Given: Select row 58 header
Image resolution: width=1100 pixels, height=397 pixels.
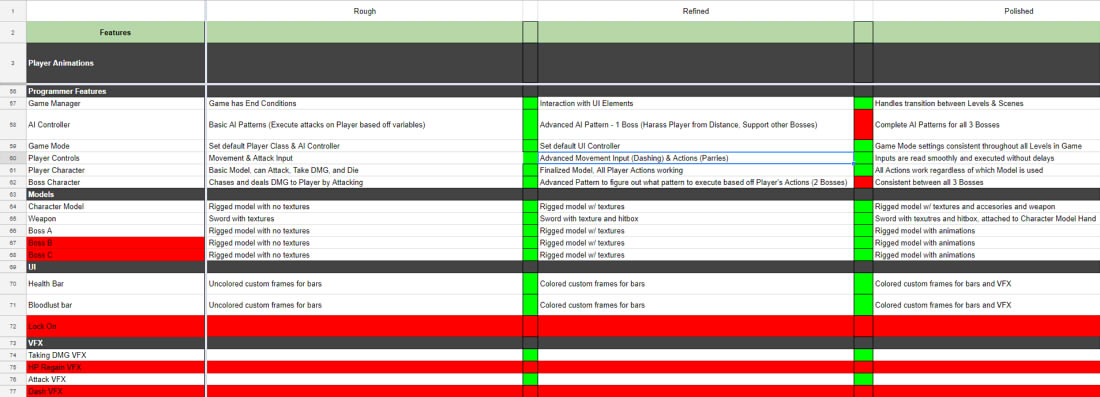Looking at the screenshot, I should pyautogui.click(x=13, y=124).
